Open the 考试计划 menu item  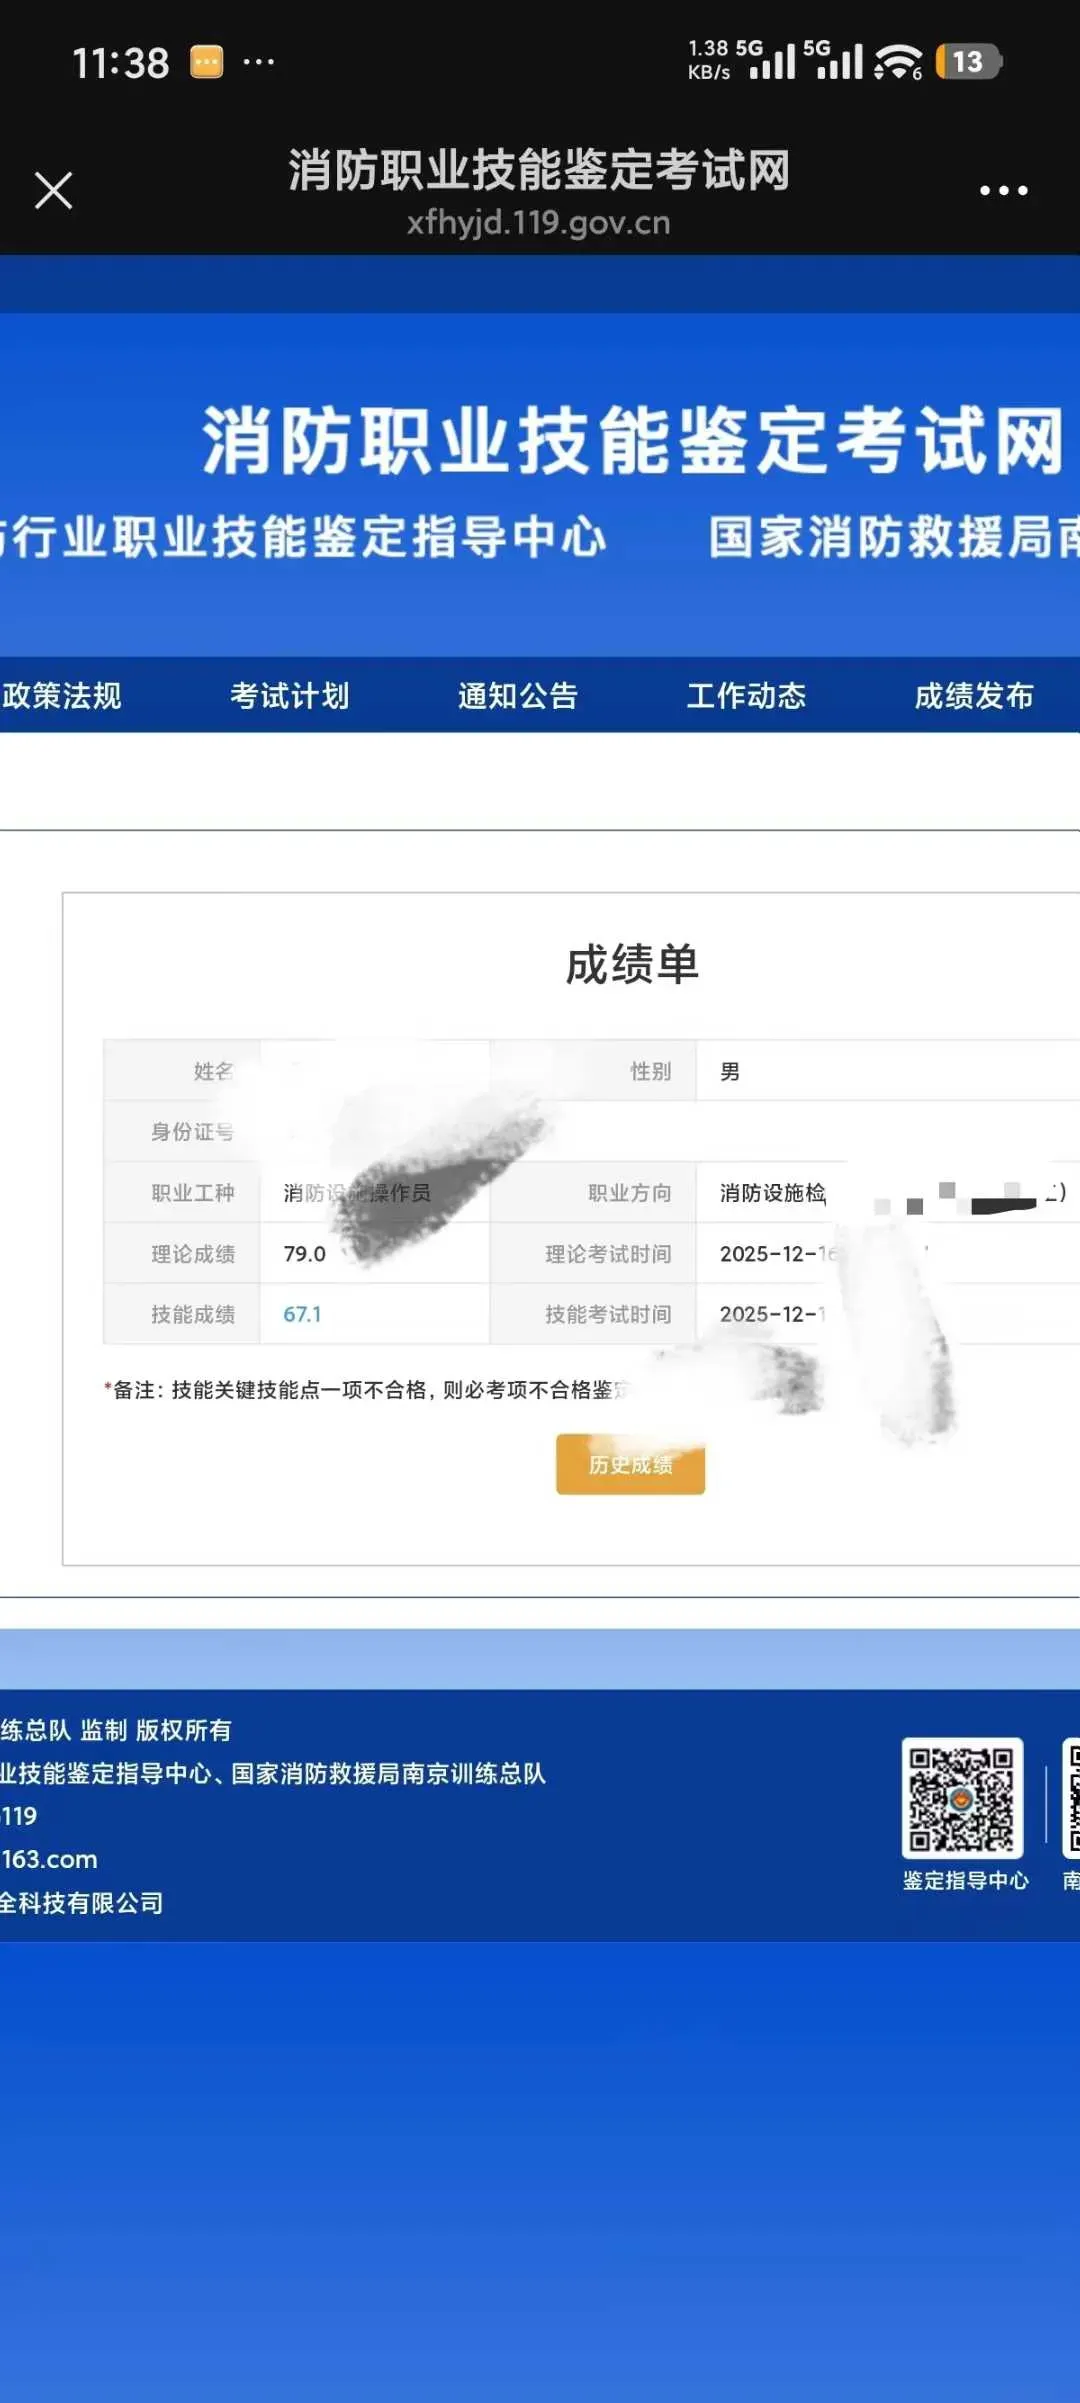click(290, 695)
